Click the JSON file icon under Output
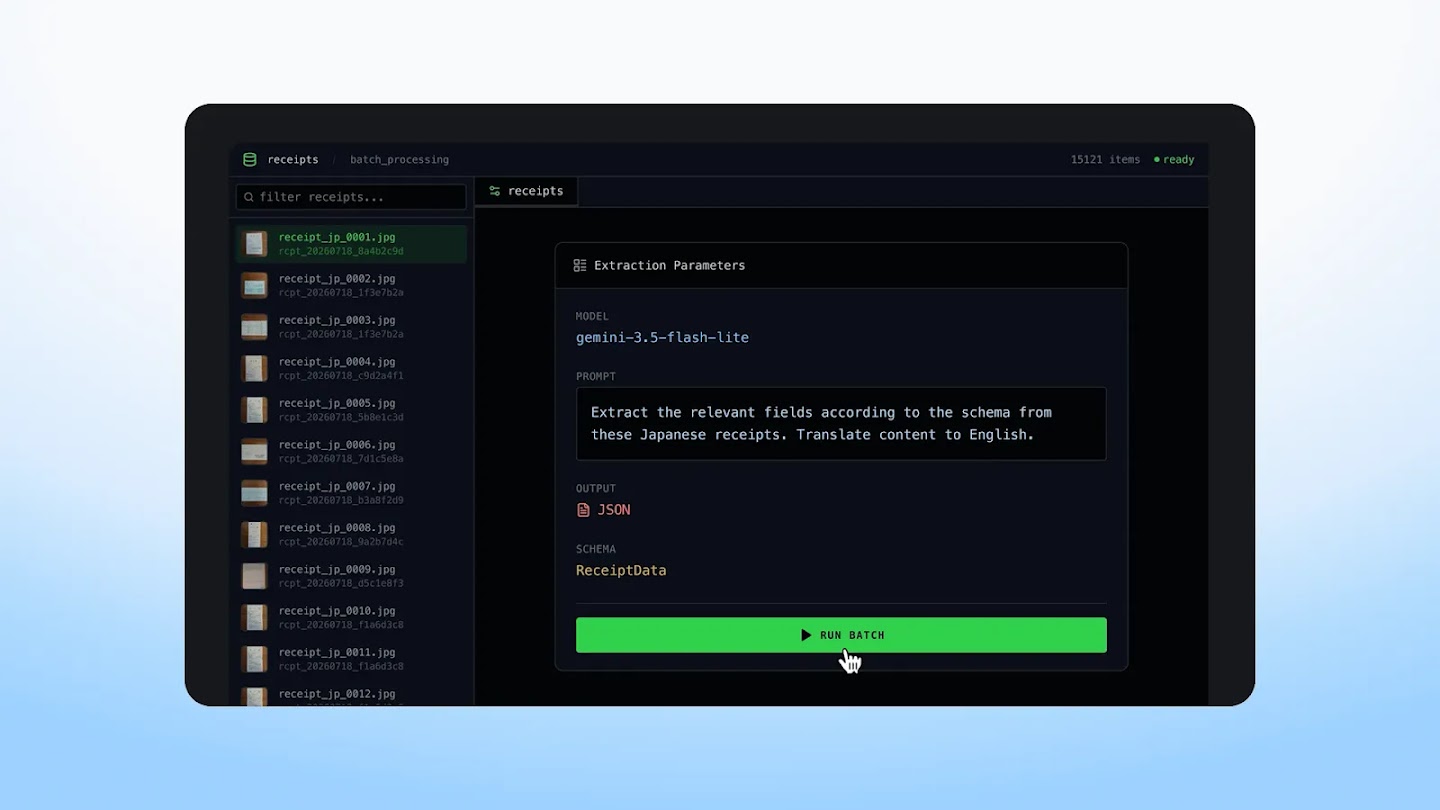The height and width of the screenshot is (810, 1440). (583, 510)
